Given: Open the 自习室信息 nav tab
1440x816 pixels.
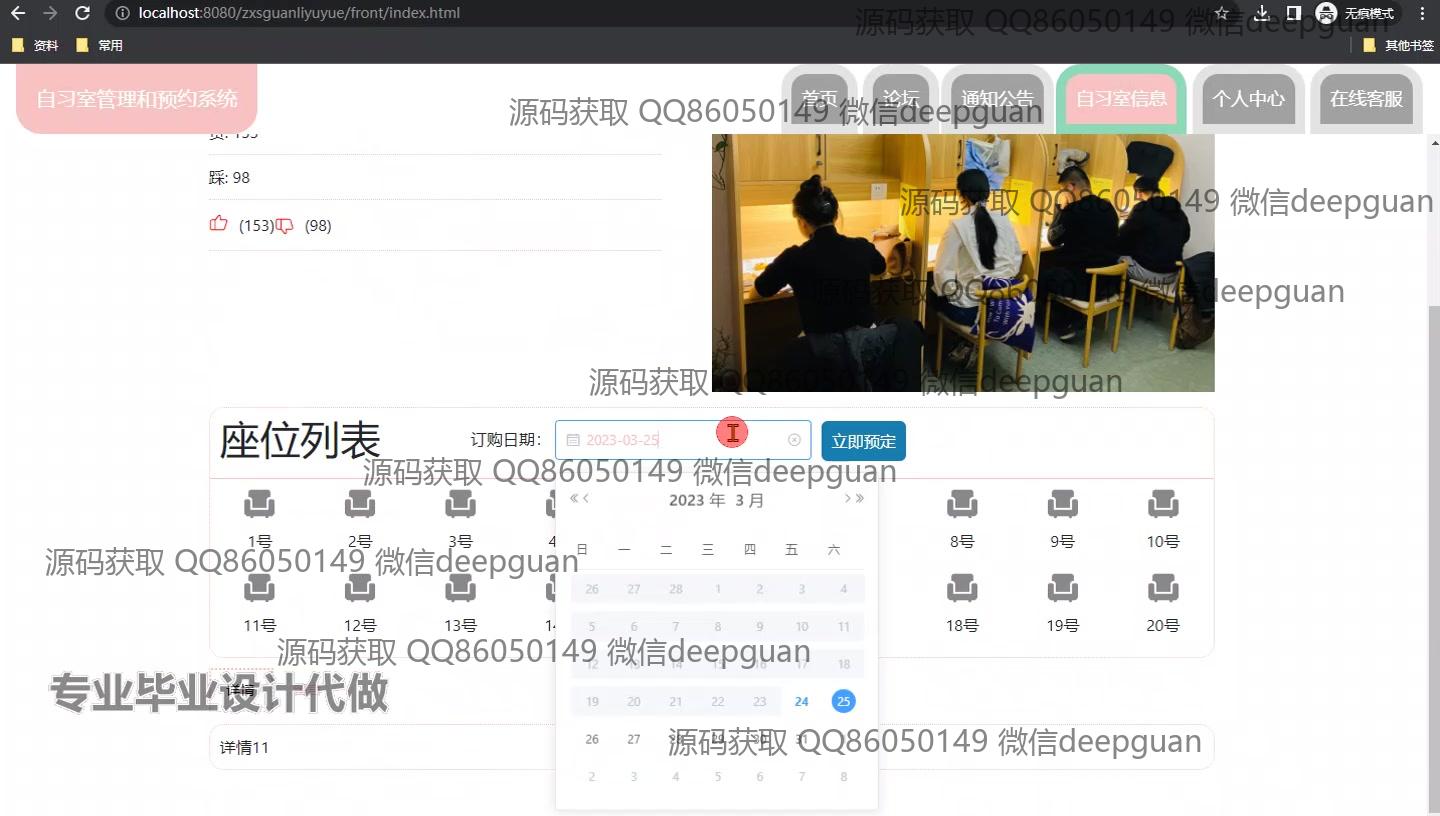Looking at the screenshot, I should pyautogui.click(x=1121, y=99).
